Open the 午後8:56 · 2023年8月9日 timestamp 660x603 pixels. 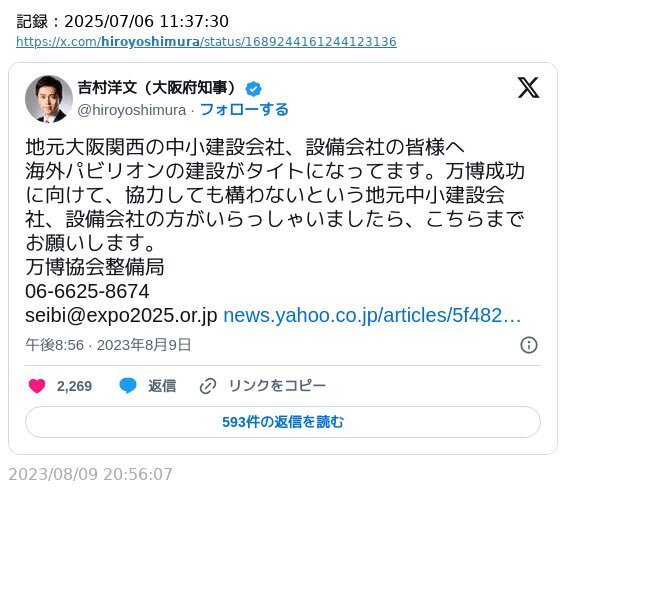pyautogui.click(x=108, y=345)
